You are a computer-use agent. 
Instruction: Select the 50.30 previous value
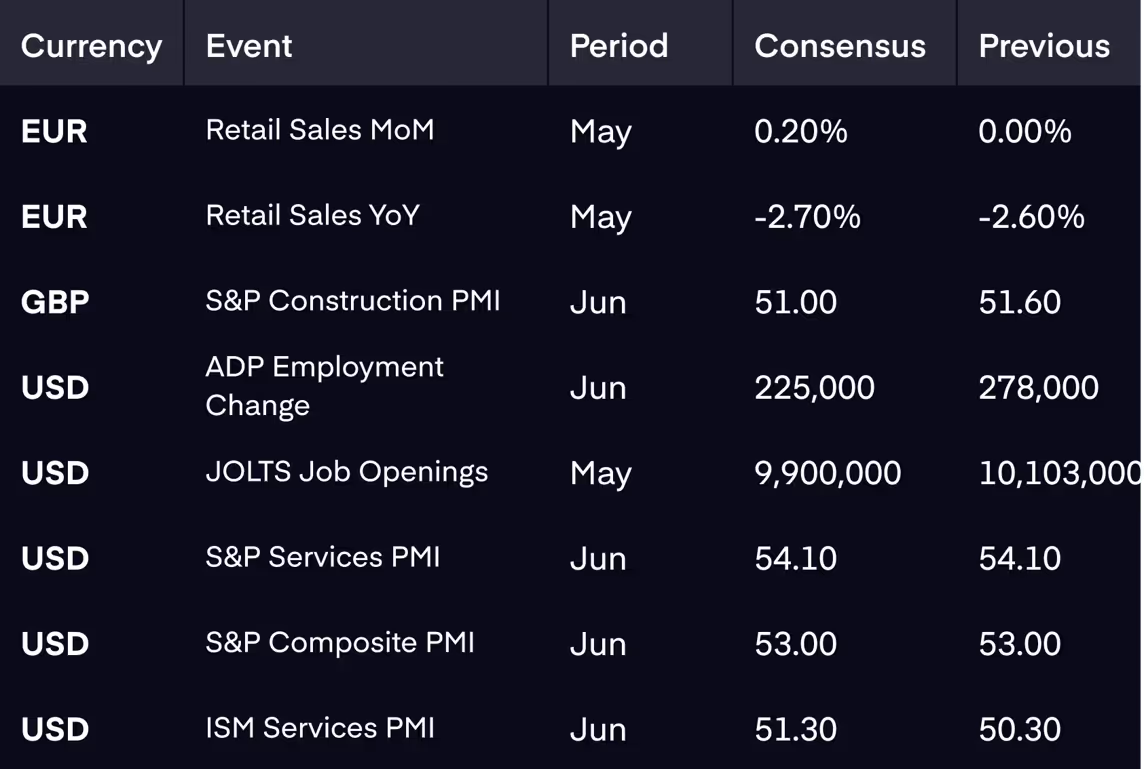tap(1019, 729)
